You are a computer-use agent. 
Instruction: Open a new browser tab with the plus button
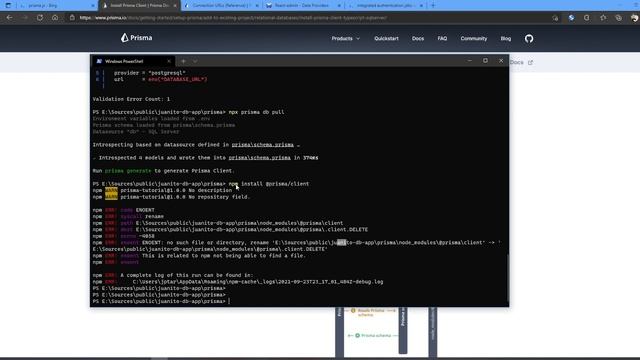click(433, 5)
